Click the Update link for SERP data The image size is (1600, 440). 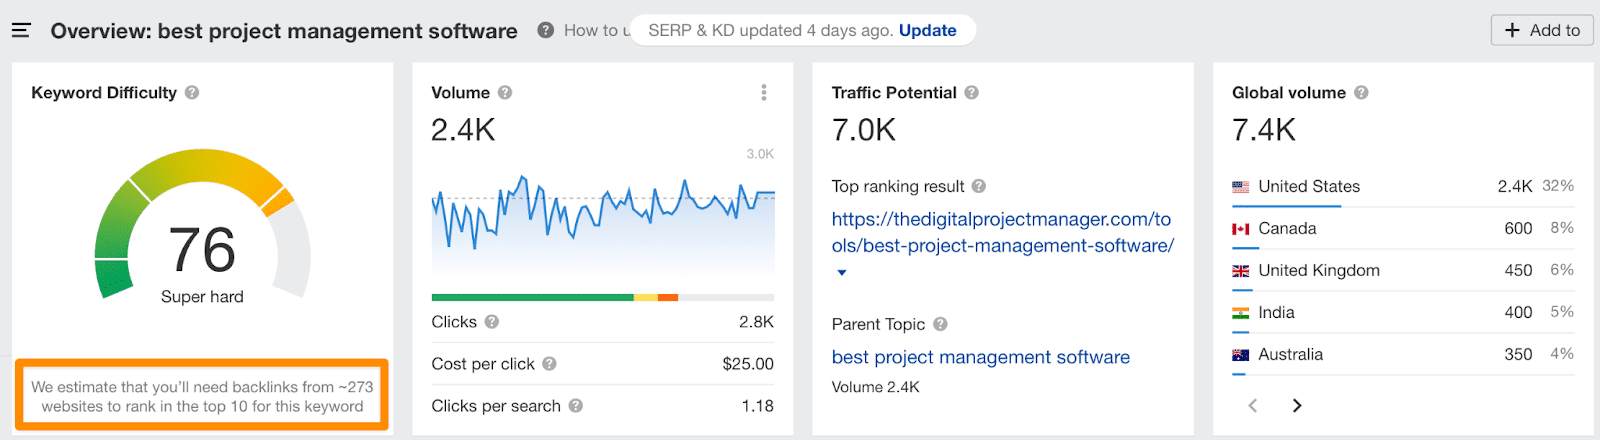[x=927, y=31]
